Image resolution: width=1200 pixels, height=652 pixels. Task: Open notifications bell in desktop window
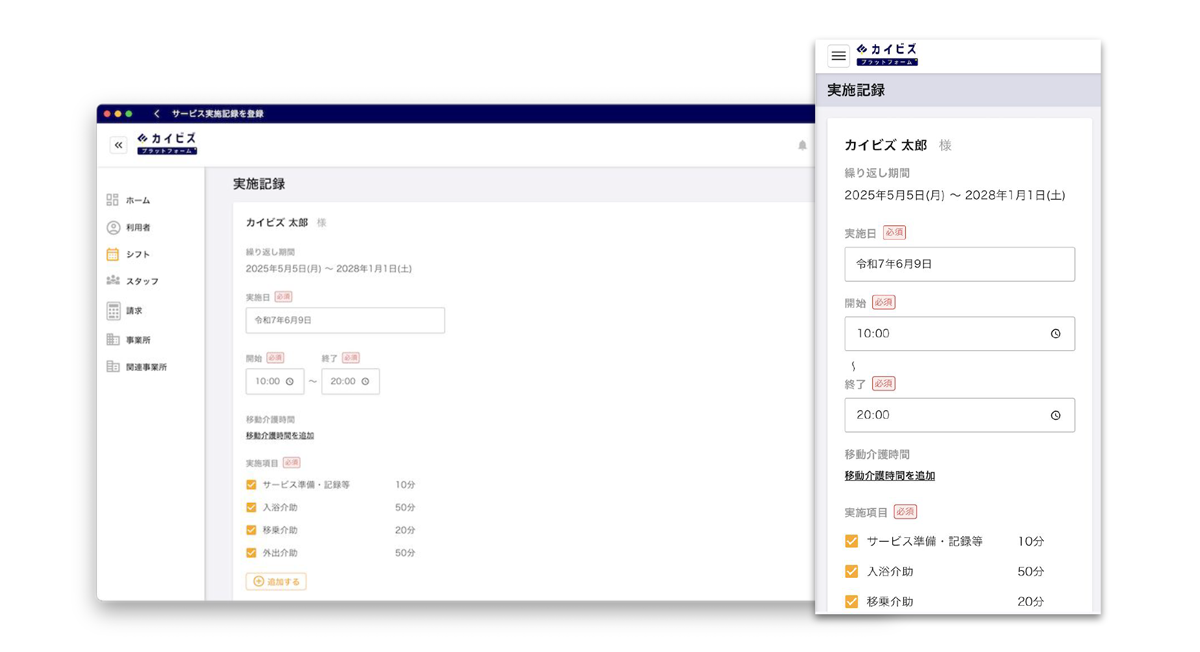click(x=802, y=145)
